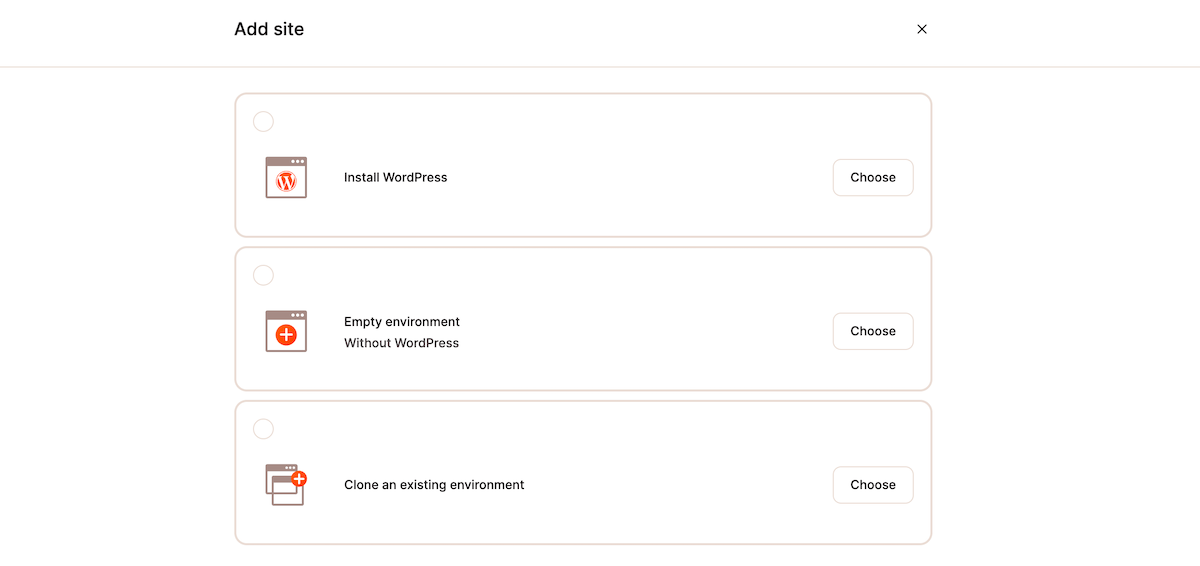Choose the Clone an existing environment option
Image resolution: width=1200 pixels, height=566 pixels.
pos(873,485)
